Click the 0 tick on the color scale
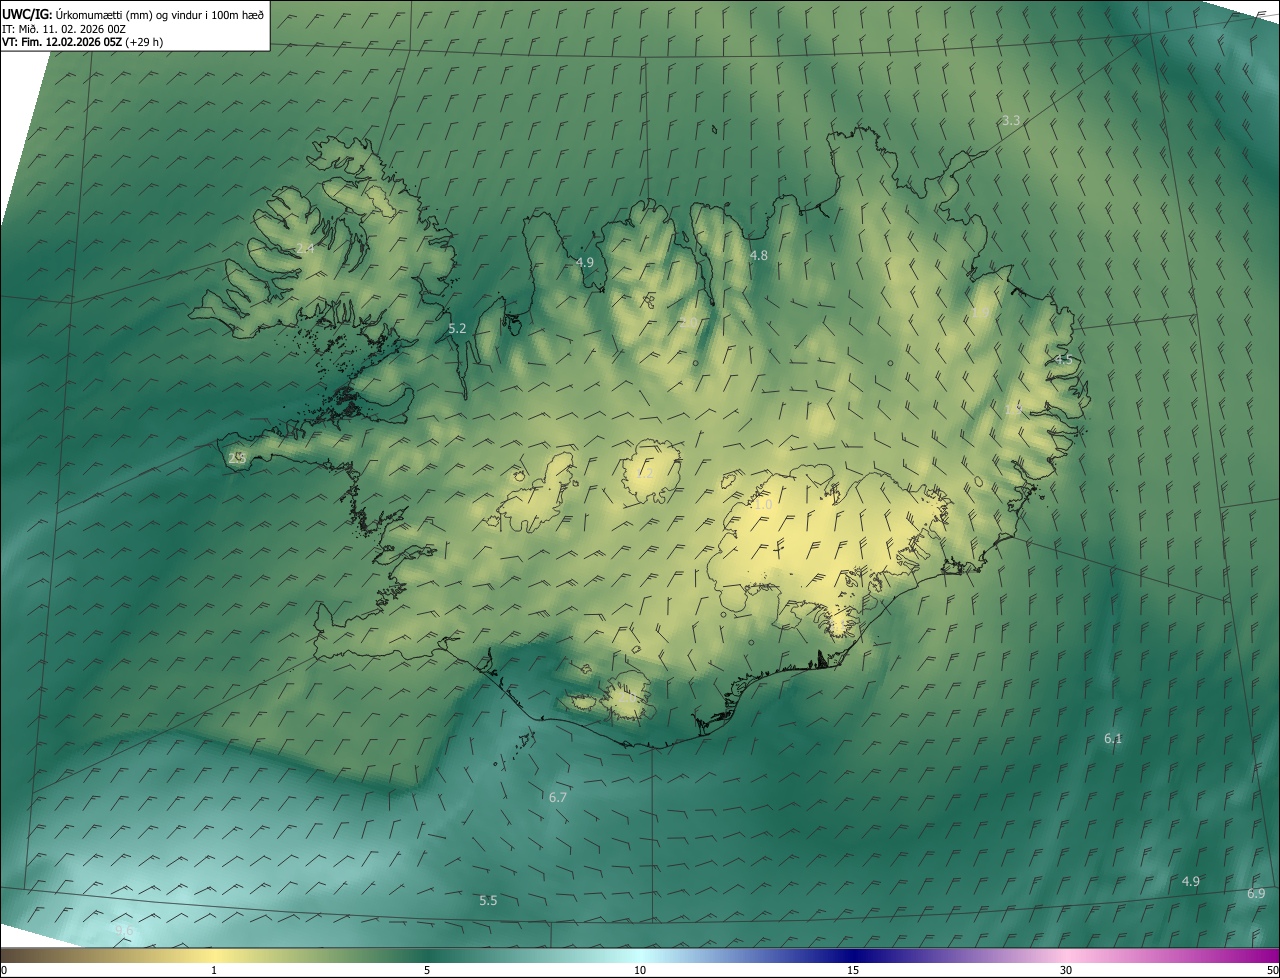The width and height of the screenshot is (1280, 978). (x=4, y=970)
